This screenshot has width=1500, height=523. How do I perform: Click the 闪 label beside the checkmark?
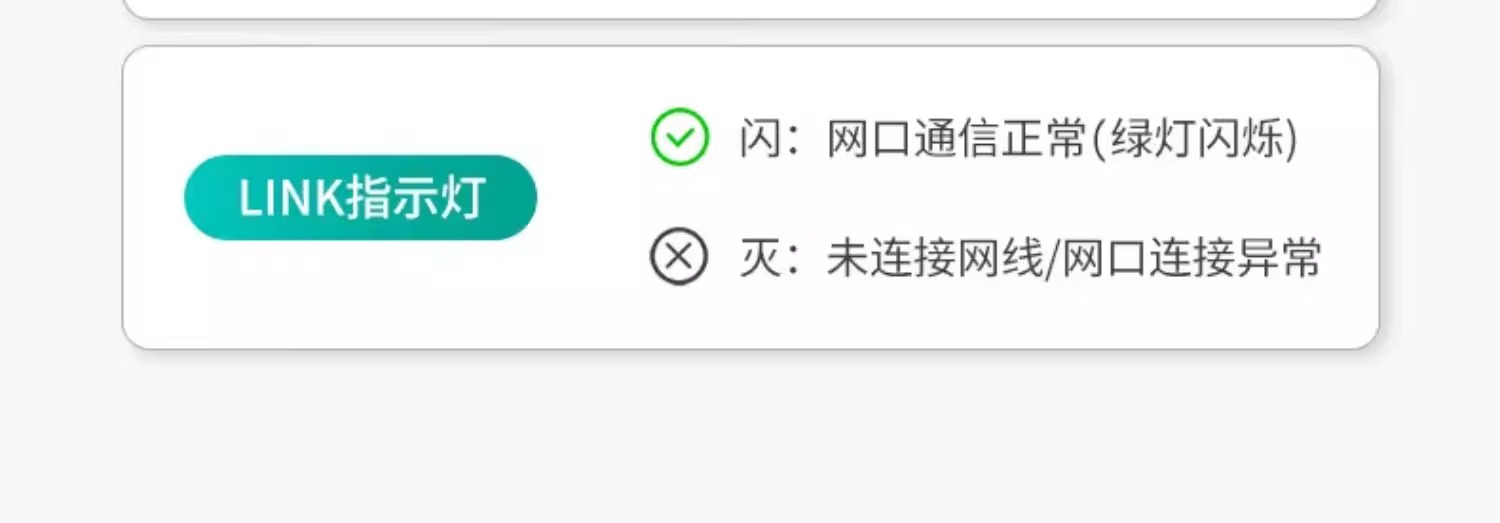click(x=760, y=138)
